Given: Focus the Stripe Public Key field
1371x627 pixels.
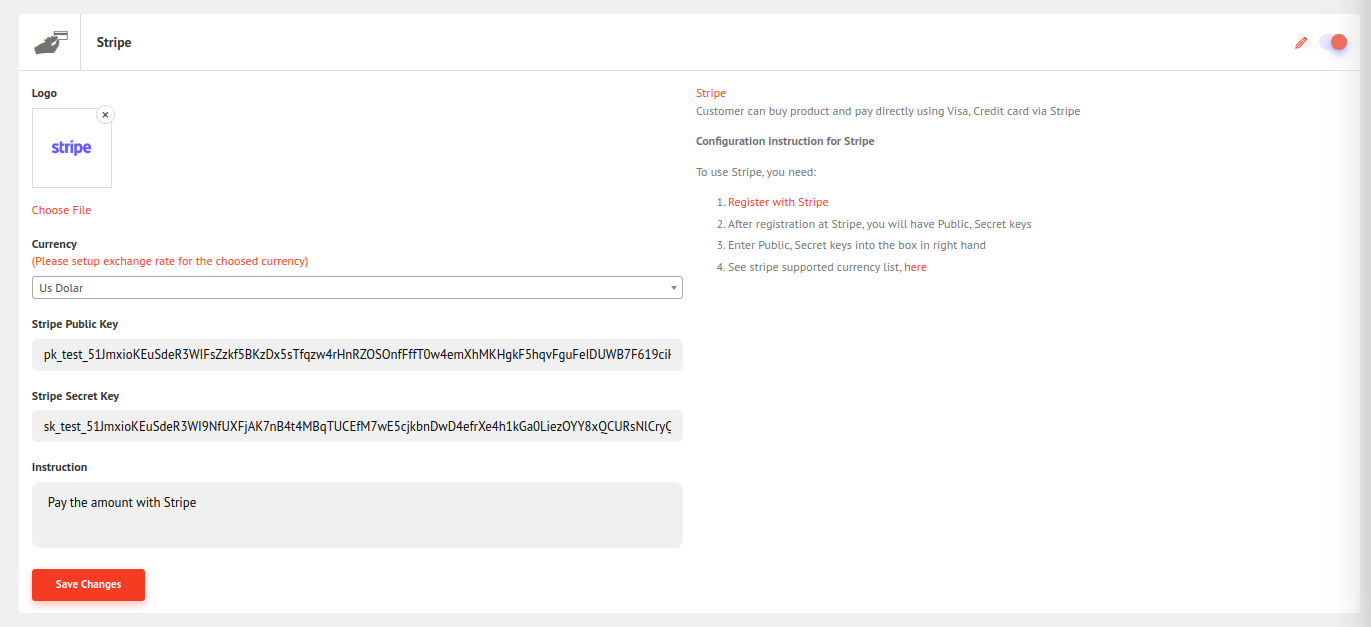Looking at the screenshot, I should click(x=357, y=355).
